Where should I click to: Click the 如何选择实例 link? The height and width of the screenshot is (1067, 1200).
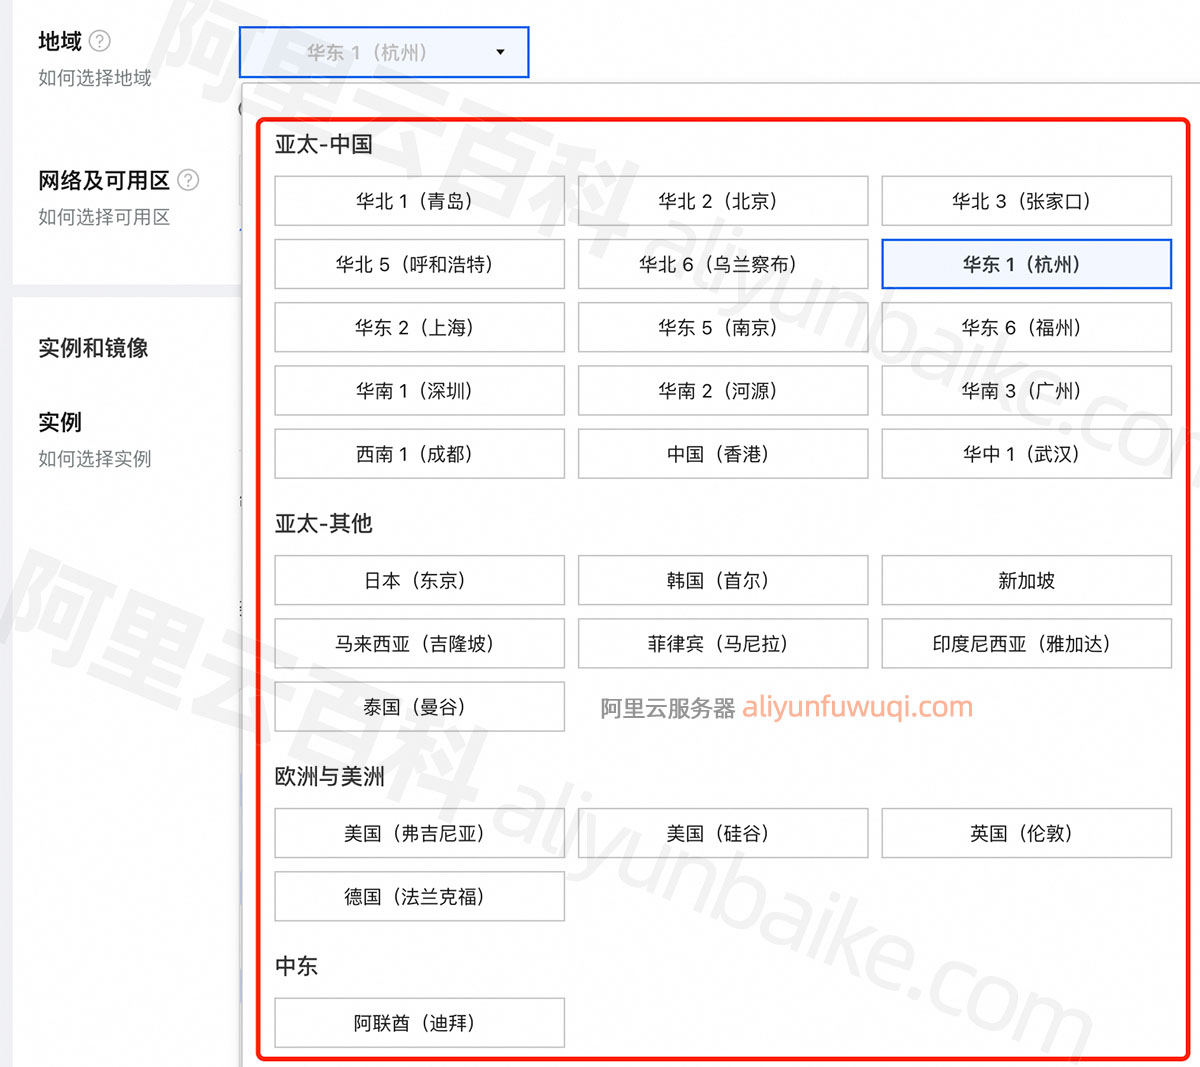(95, 459)
